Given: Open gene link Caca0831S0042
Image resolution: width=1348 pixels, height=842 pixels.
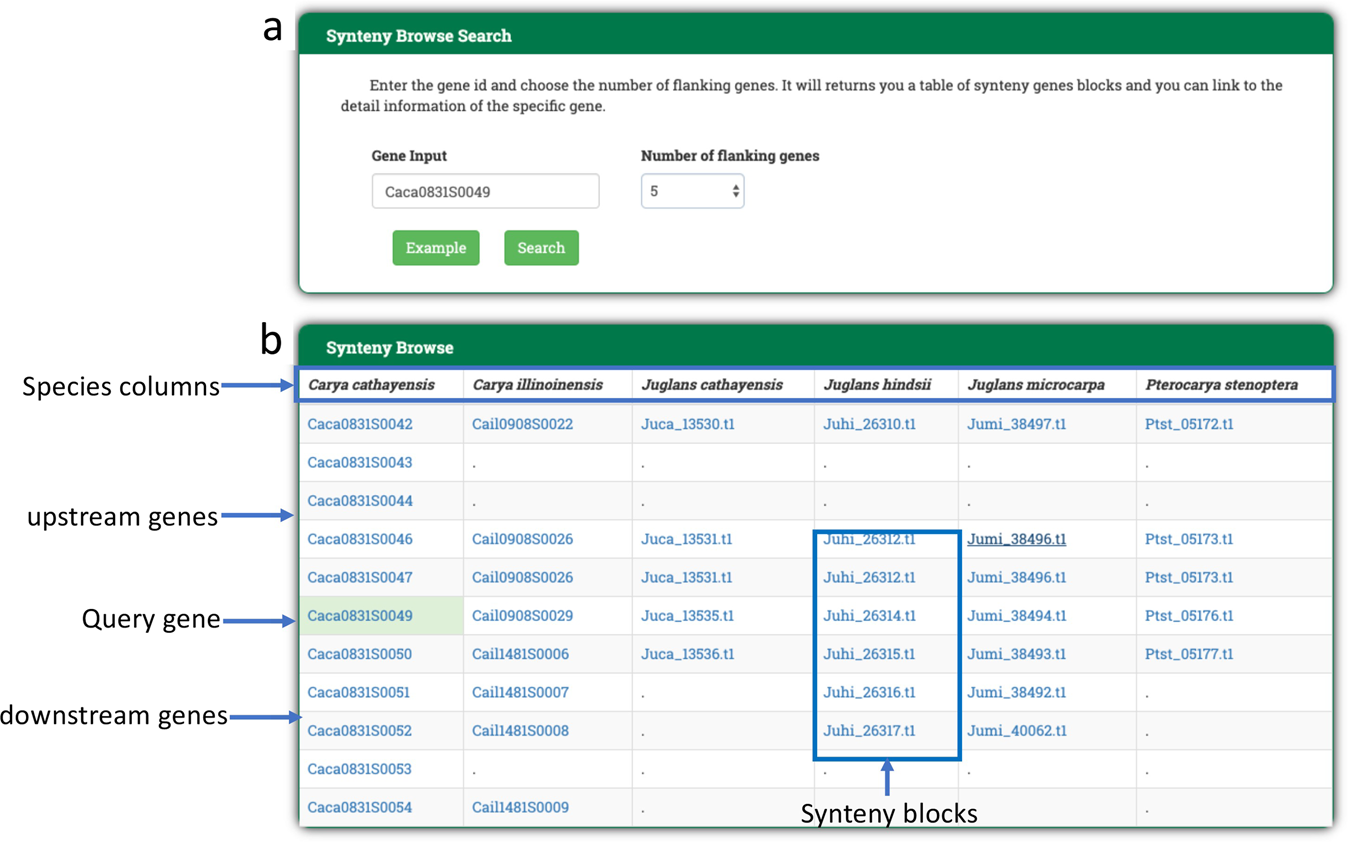Looking at the screenshot, I should click(x=360, y=424).
